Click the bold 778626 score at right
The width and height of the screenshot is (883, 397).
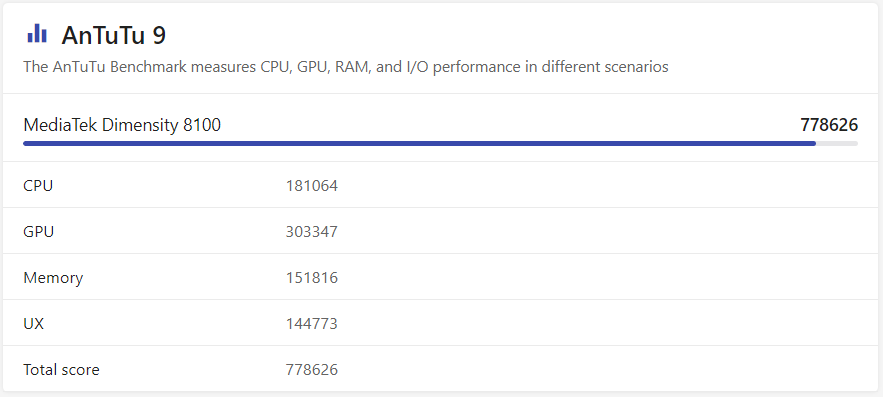tap(829, 125)
